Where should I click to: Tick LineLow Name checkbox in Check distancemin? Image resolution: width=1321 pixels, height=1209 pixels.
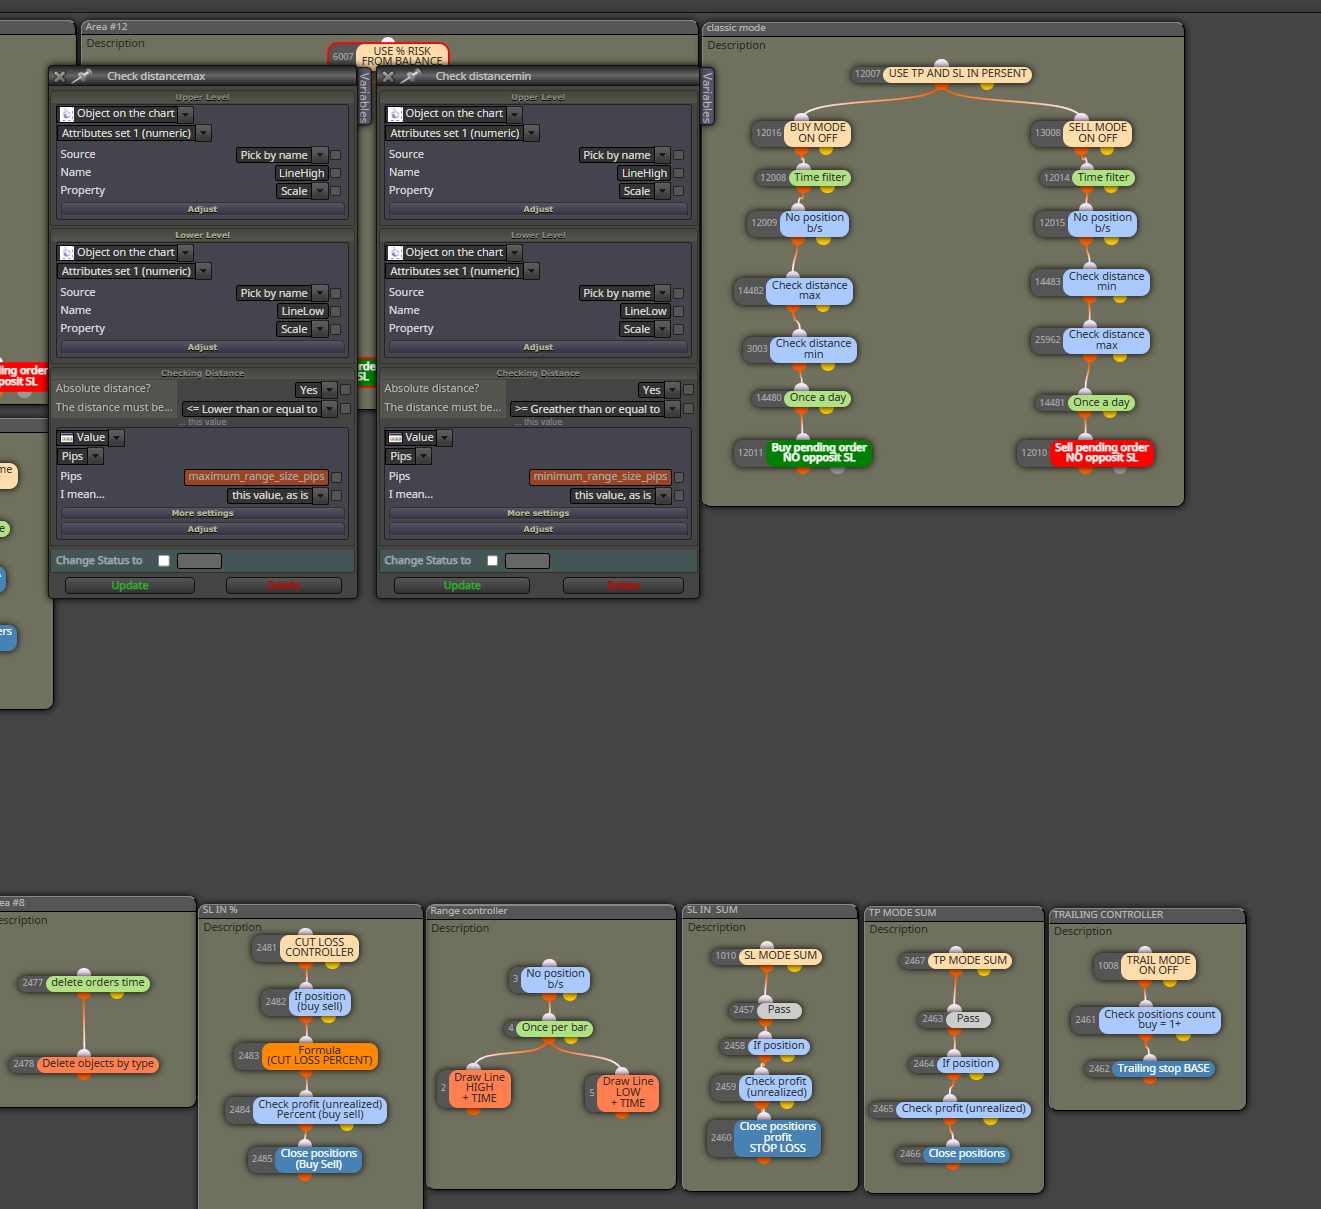(678, 311)
